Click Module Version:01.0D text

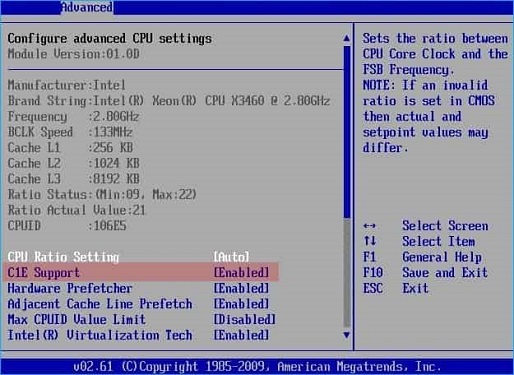73,54
